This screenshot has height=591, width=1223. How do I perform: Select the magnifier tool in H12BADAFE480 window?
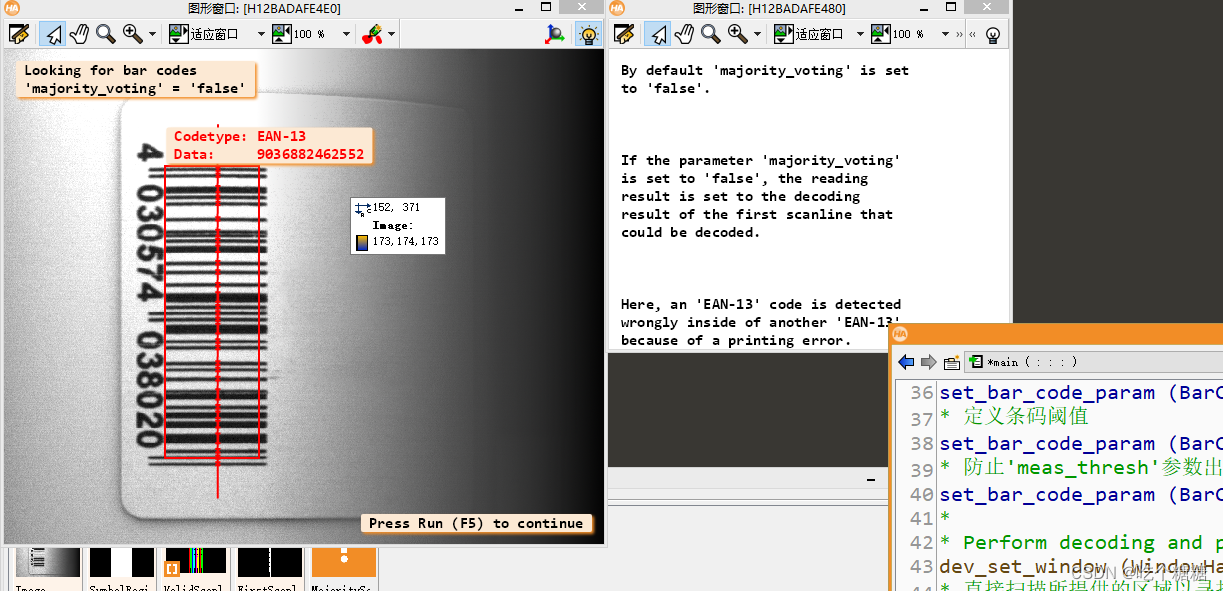[x=710, y=34]
